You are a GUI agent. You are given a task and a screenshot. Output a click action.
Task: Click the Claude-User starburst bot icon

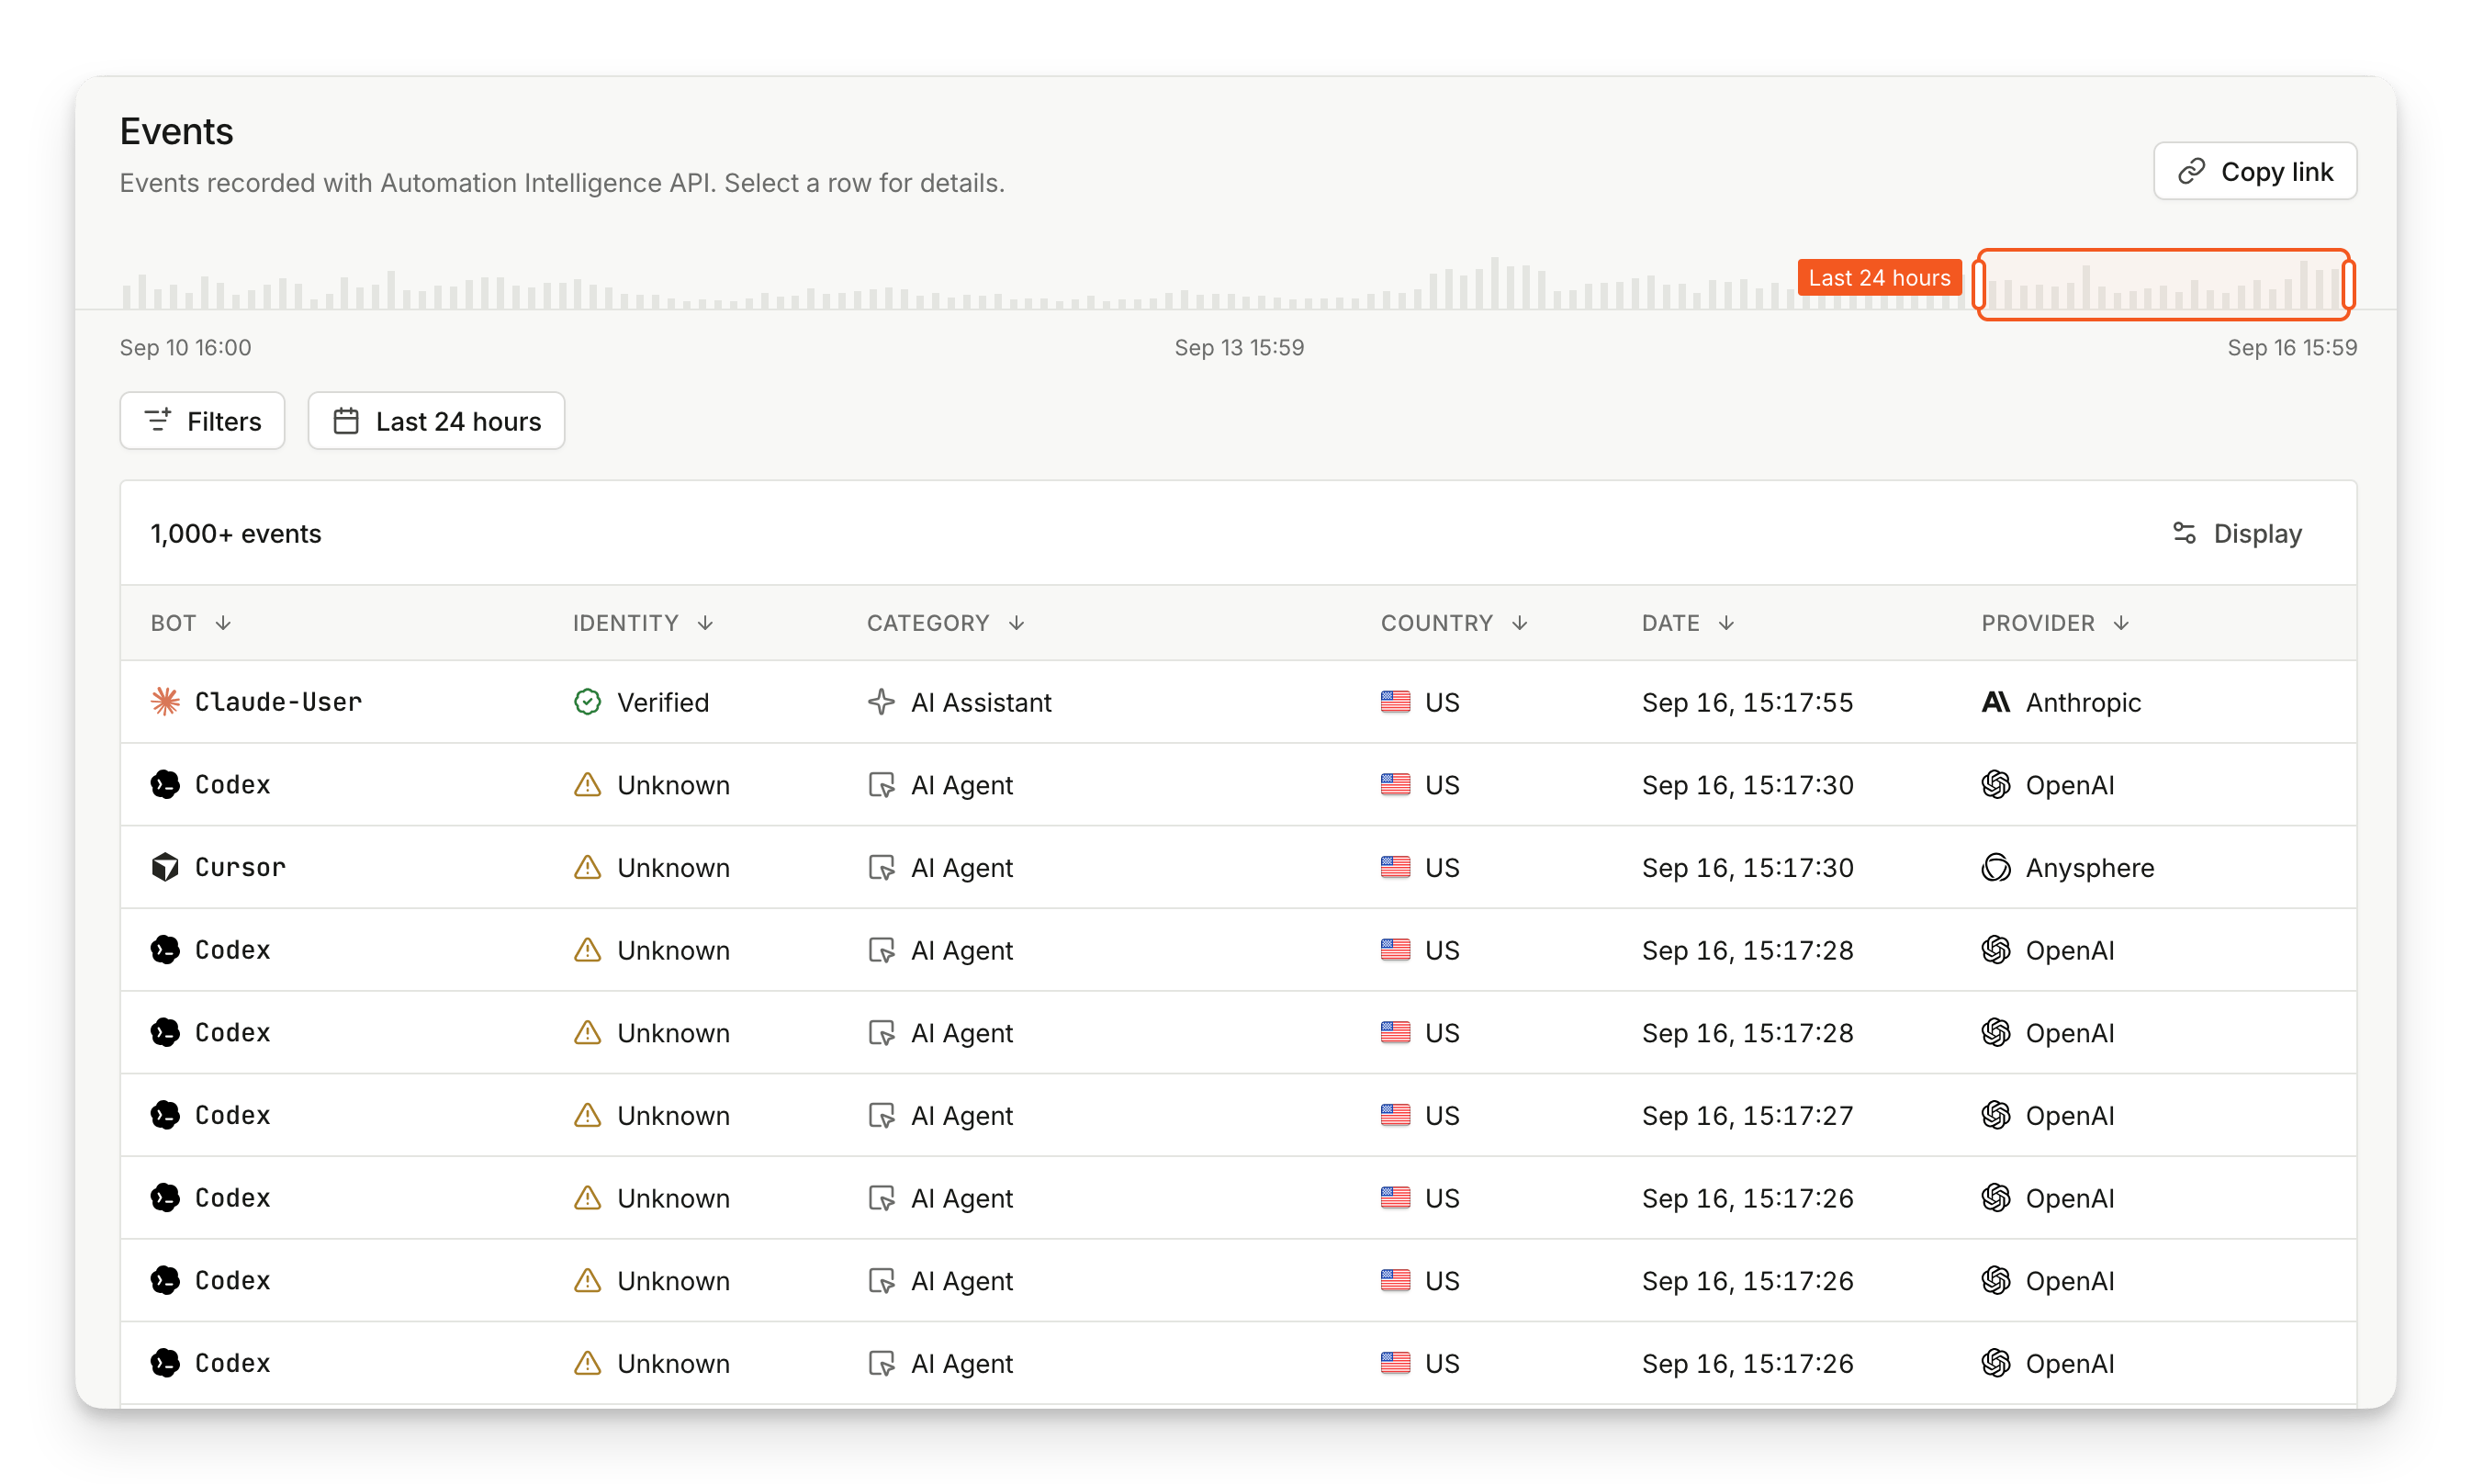tap(165, 702)
